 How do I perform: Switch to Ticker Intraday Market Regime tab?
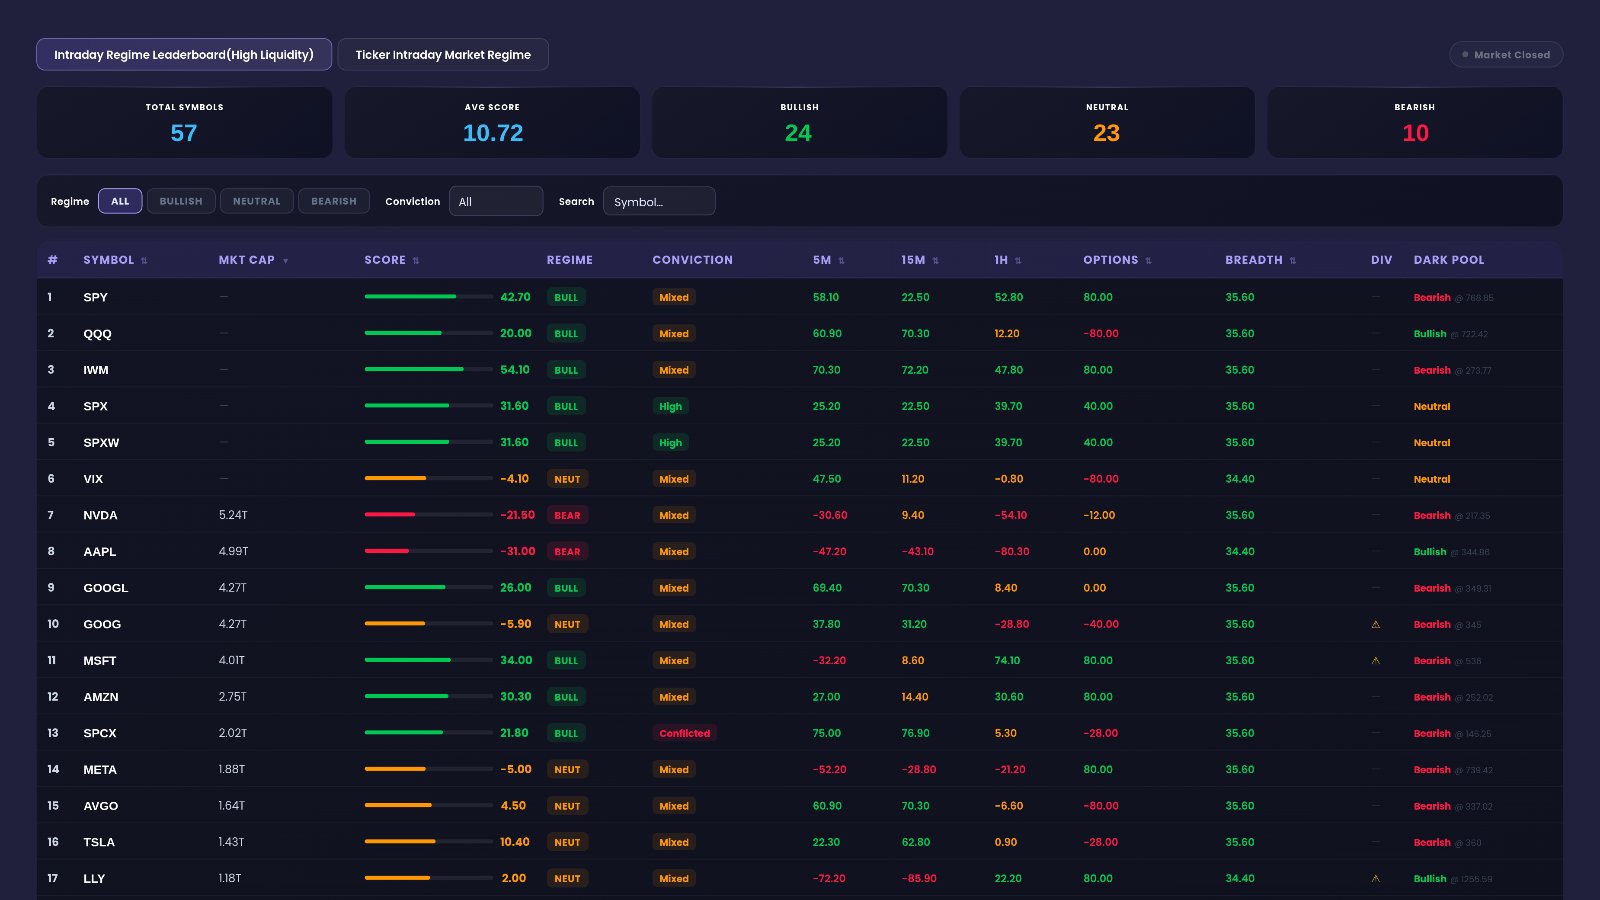[443, 55]
